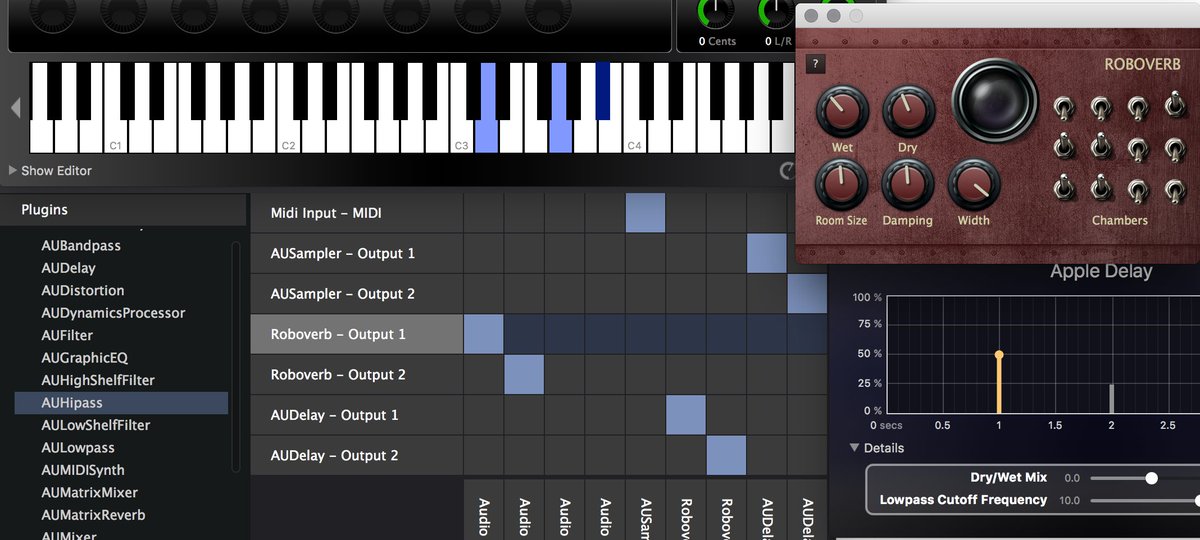Click the Dry/Wet Mix slider handle

pyautogui.click(x=1151, y=478)
